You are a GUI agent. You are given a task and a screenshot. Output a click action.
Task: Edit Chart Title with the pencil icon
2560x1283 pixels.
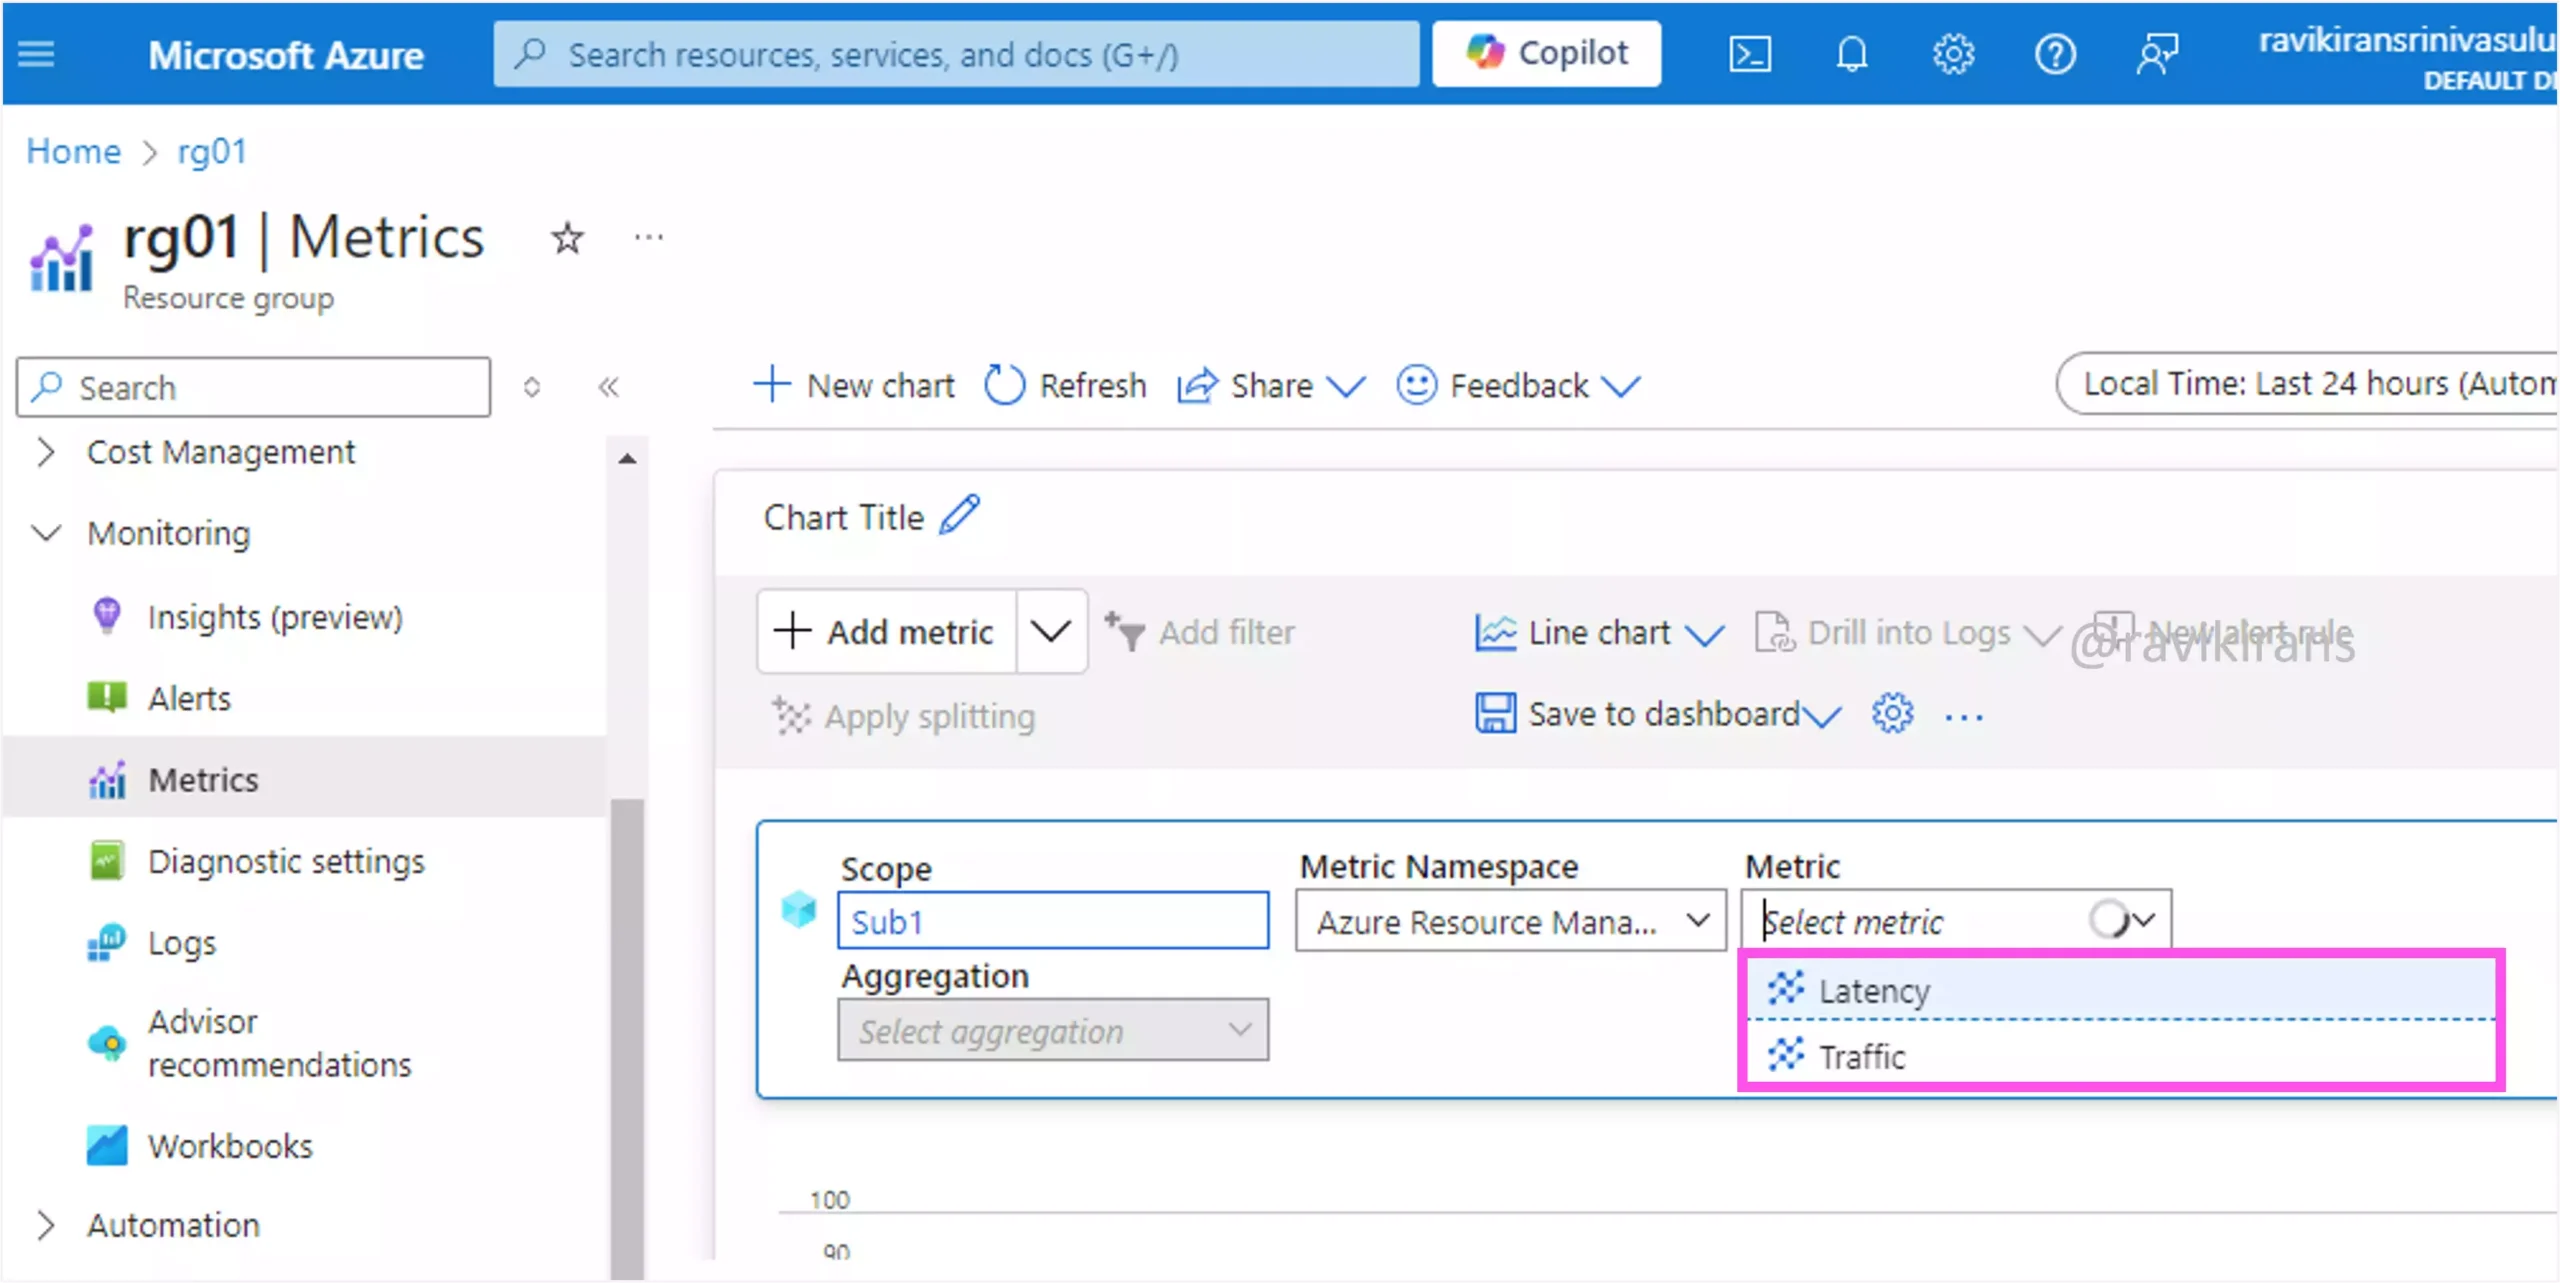point(960,516)
